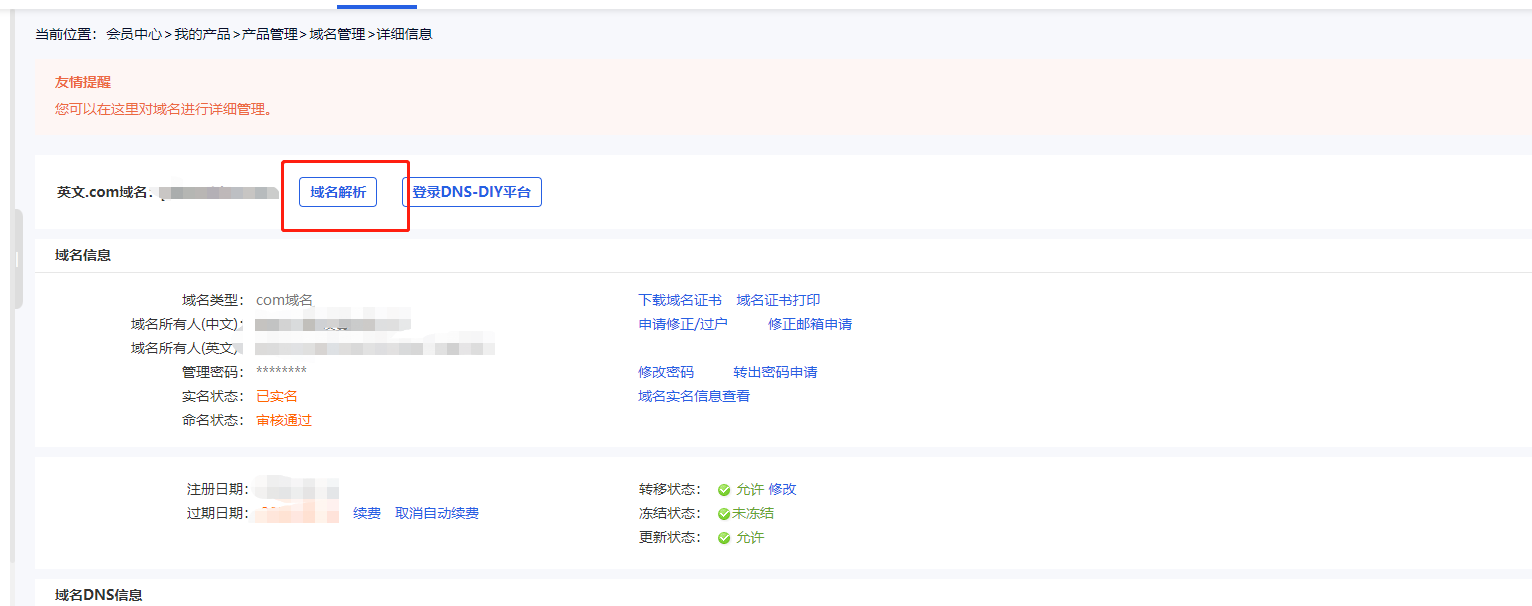Image resolution: width=1532 pixels, height=606 pixels.
Task: Open the 域名证书打印 link
Action: tap(778, 300)
